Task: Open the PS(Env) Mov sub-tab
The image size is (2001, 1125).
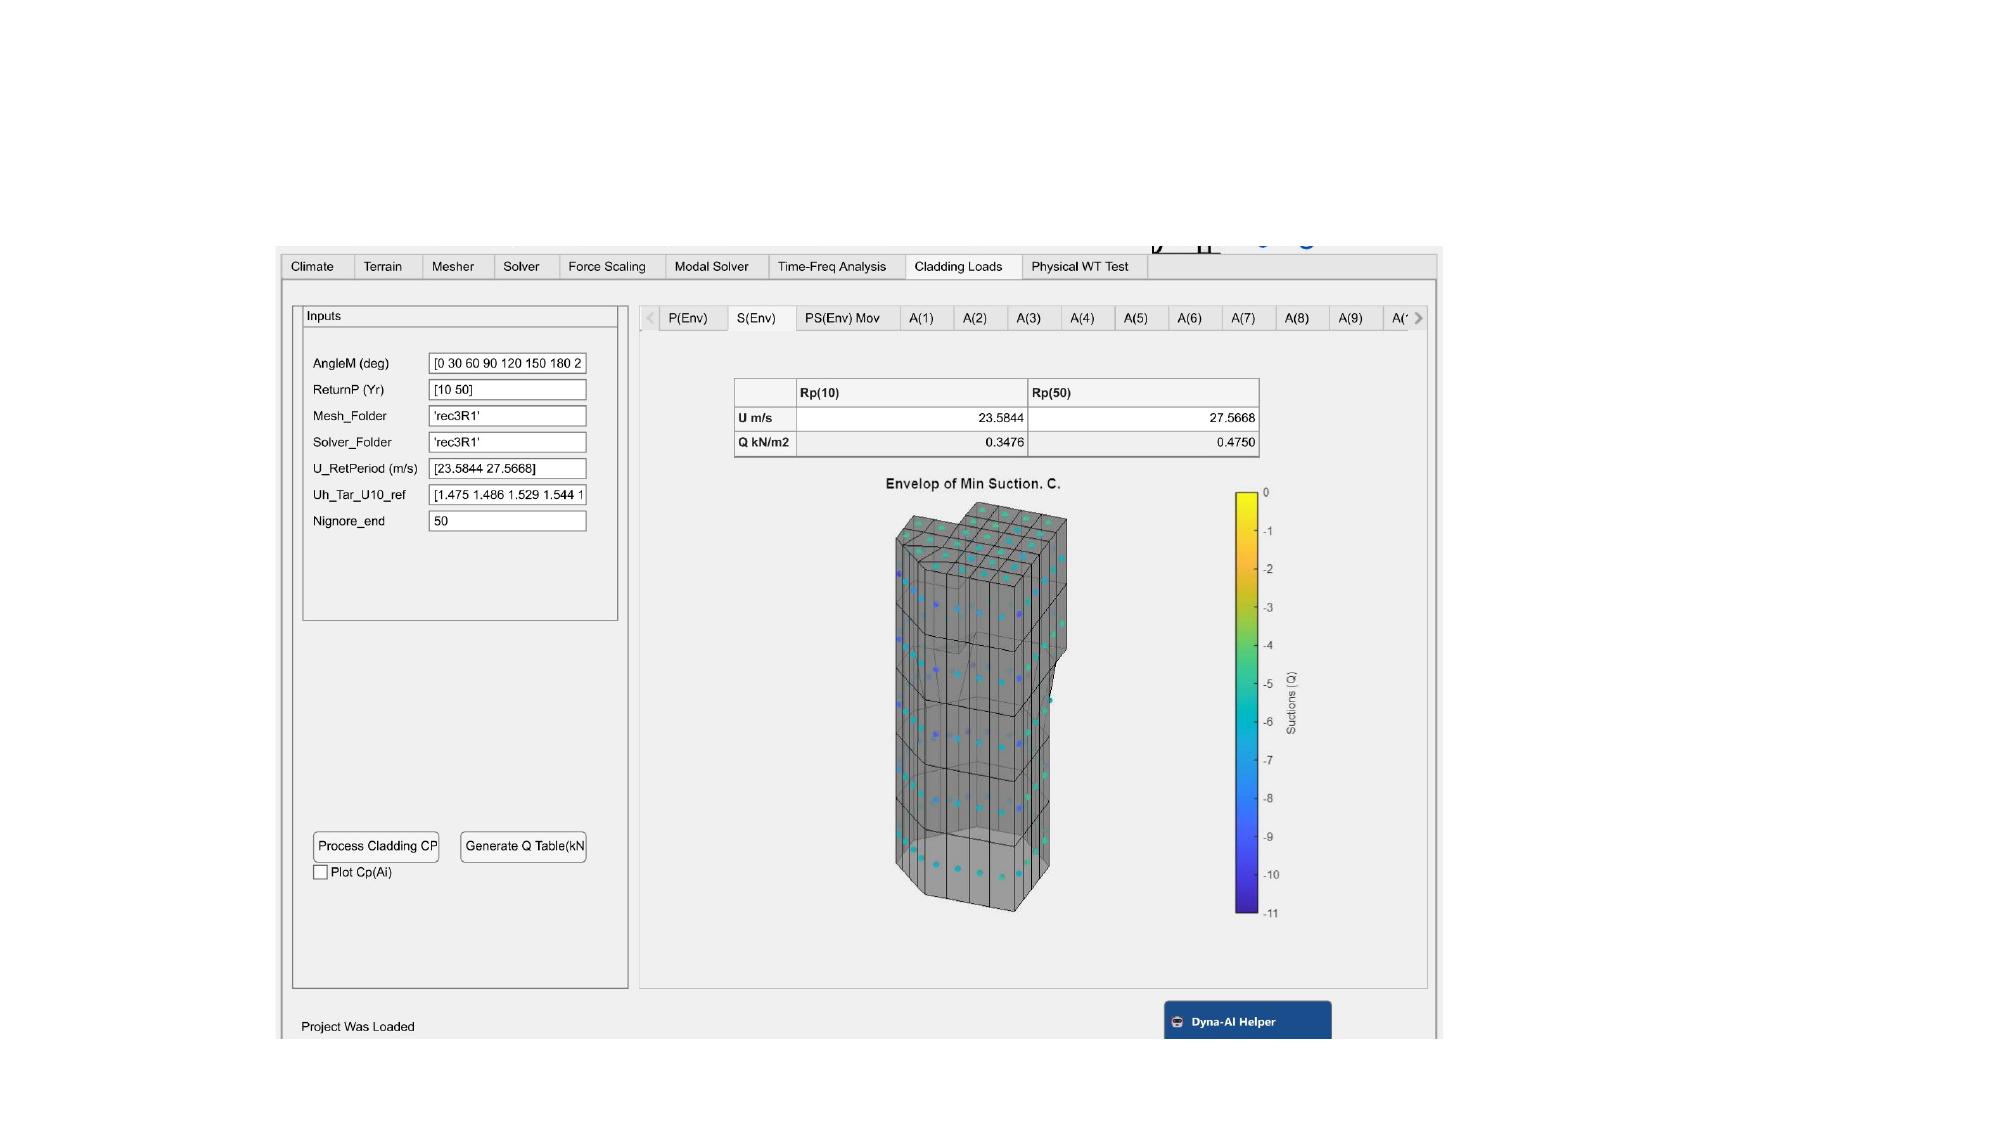Action: pyautogui.click(x=842, y=319)
